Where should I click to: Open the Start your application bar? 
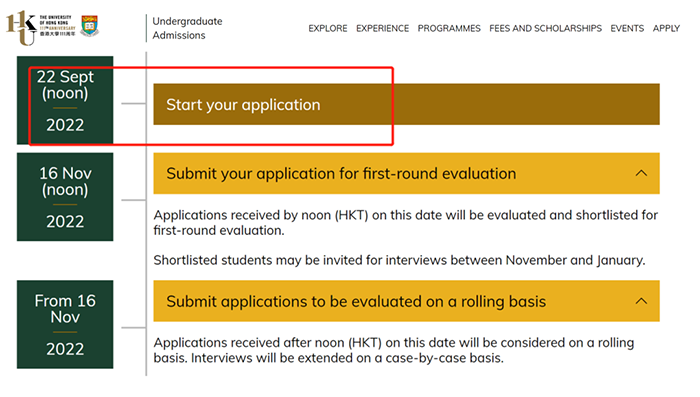point(406,104)
